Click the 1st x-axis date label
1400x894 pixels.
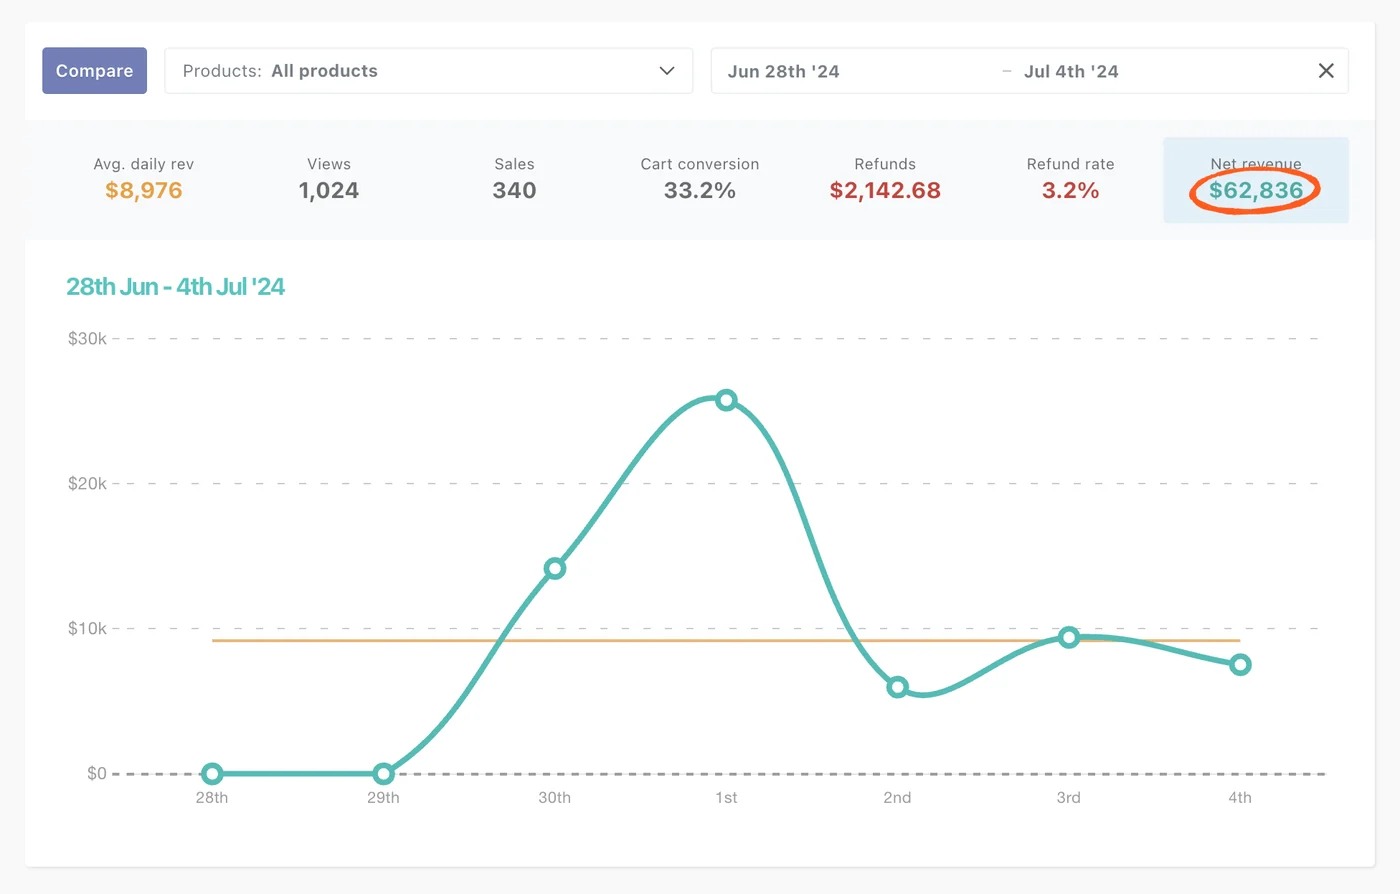pyautogui.click(x=726, y=798)
